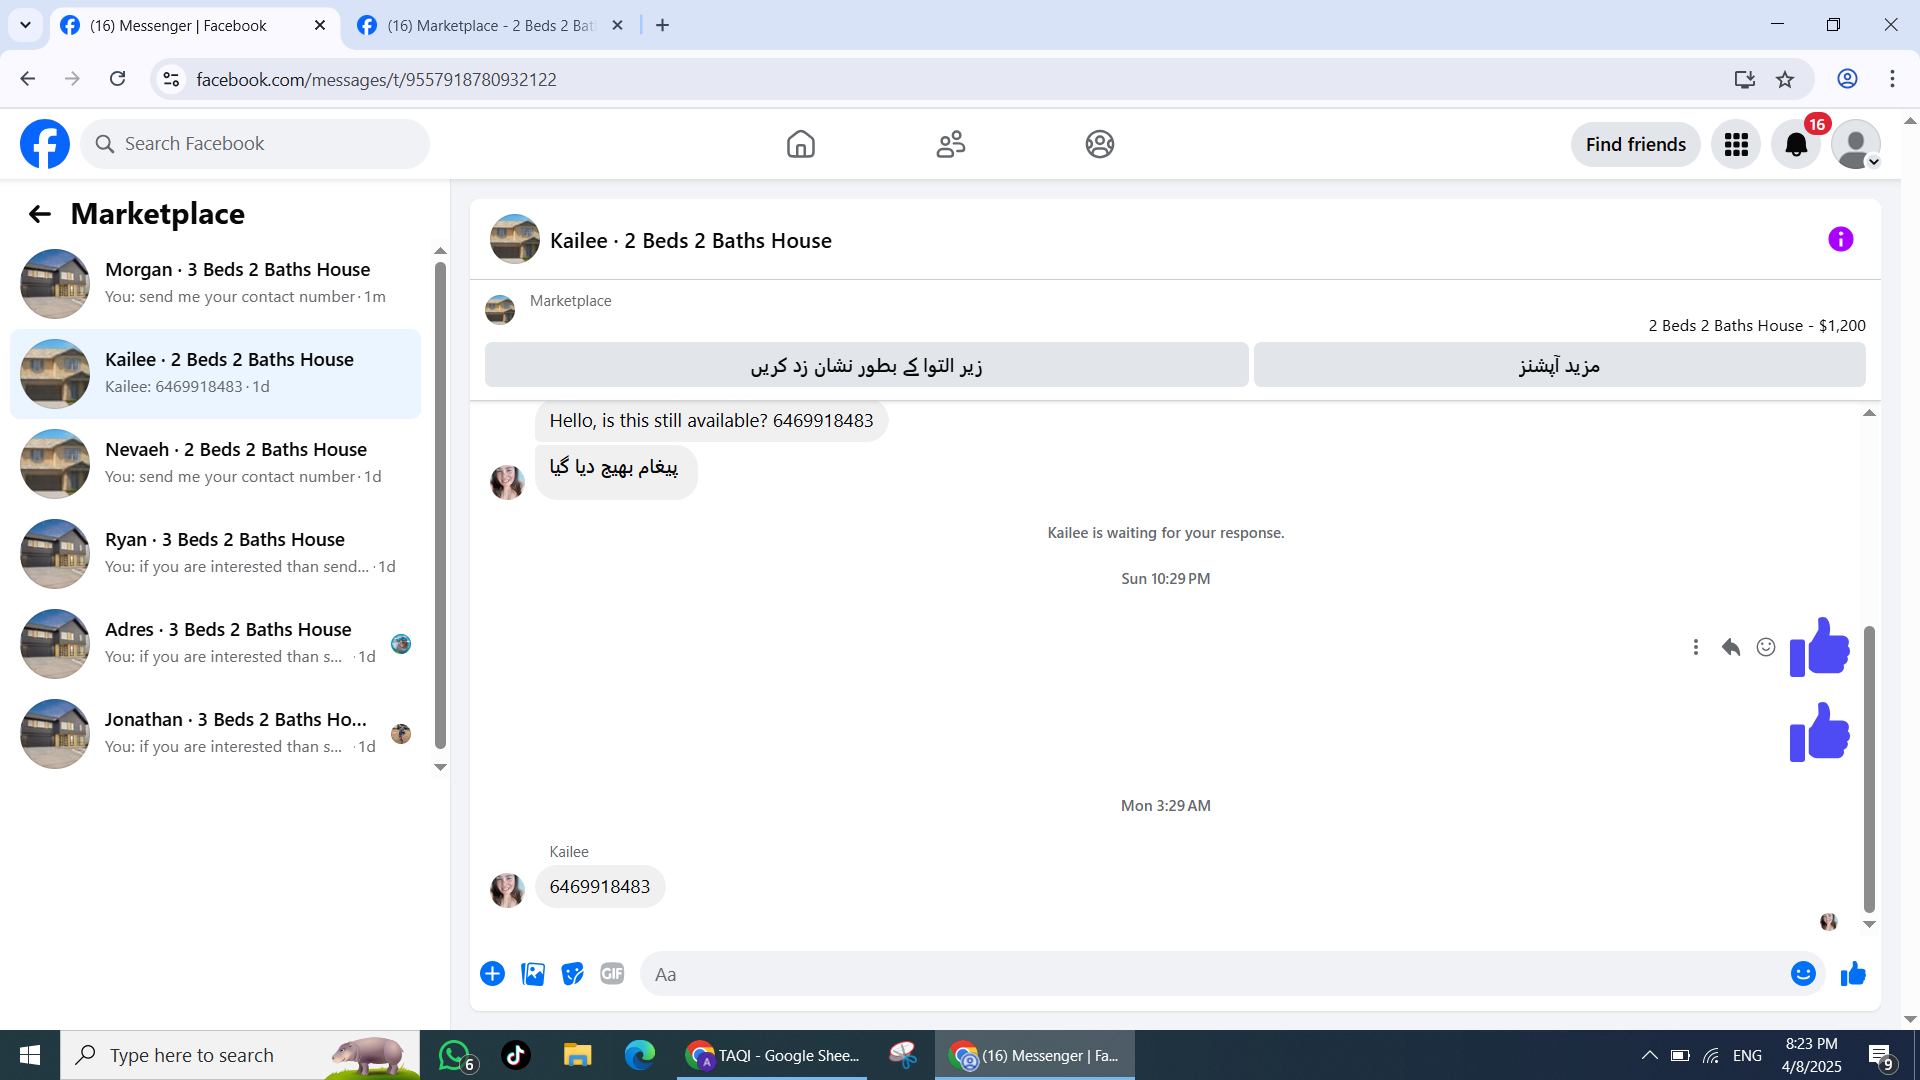The width and height of the screenshot is (1920, 1080).
Task: Open conversation info purple icon
Action: 1840,239
